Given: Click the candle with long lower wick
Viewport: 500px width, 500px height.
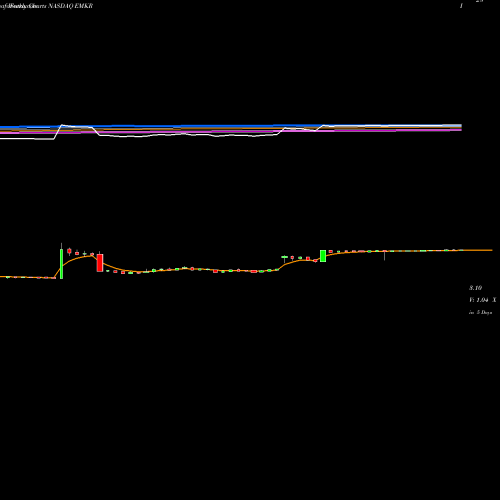Looking at the screenshot, I should 385,255.
